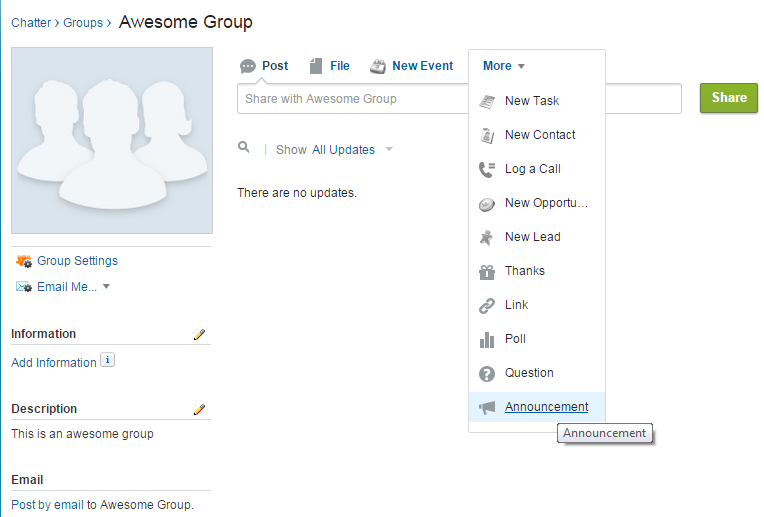The height and width of the screenshot is (517, 764).
Task: Click the File document icon
Action: [x=316, y=66]
